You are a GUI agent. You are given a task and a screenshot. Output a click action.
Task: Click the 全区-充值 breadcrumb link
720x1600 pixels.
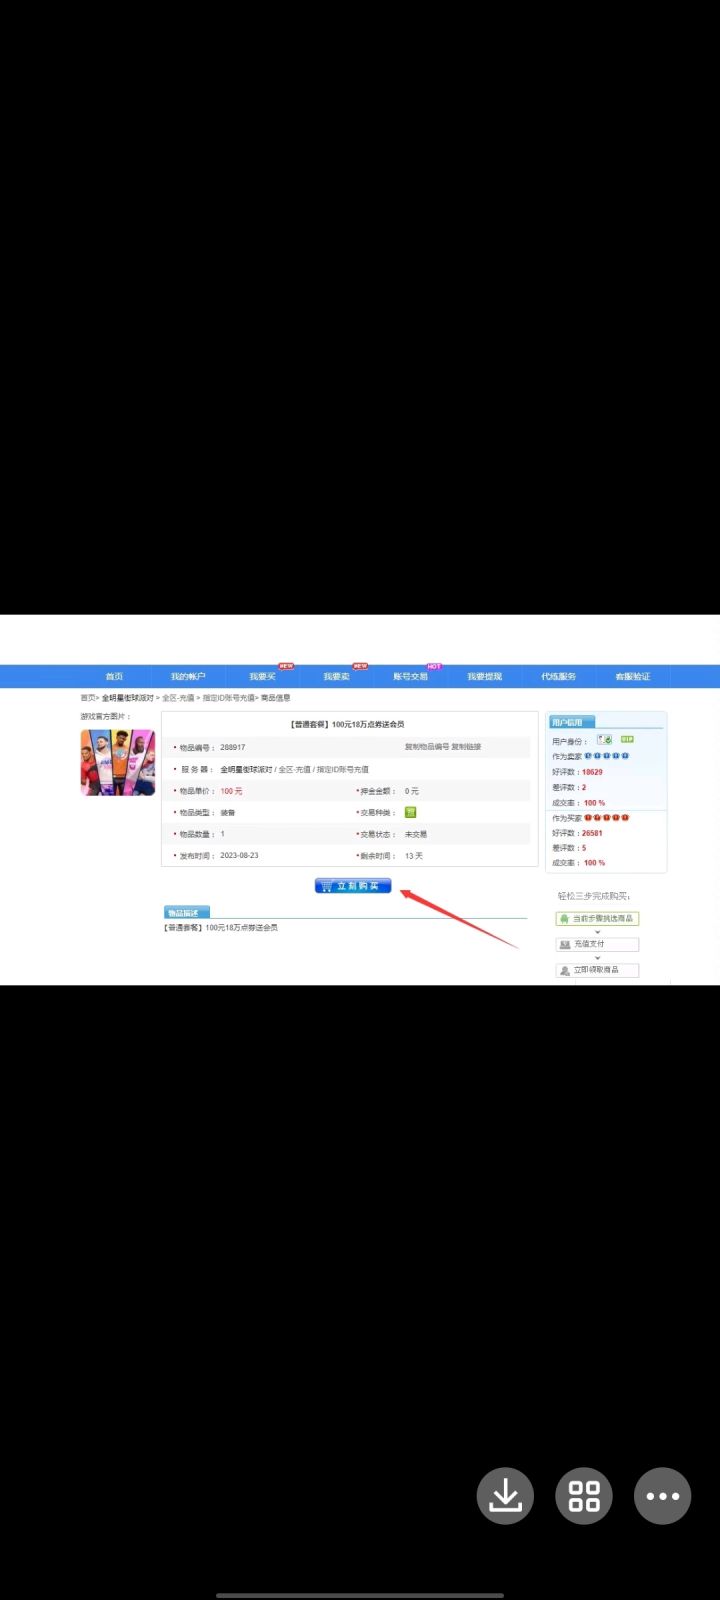[178, 698]
